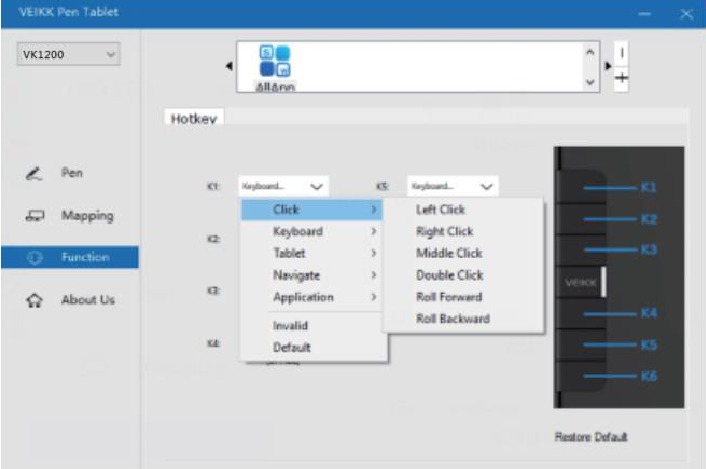
Task: Click the K5 label on tablet image
Action: click(648, 345)
